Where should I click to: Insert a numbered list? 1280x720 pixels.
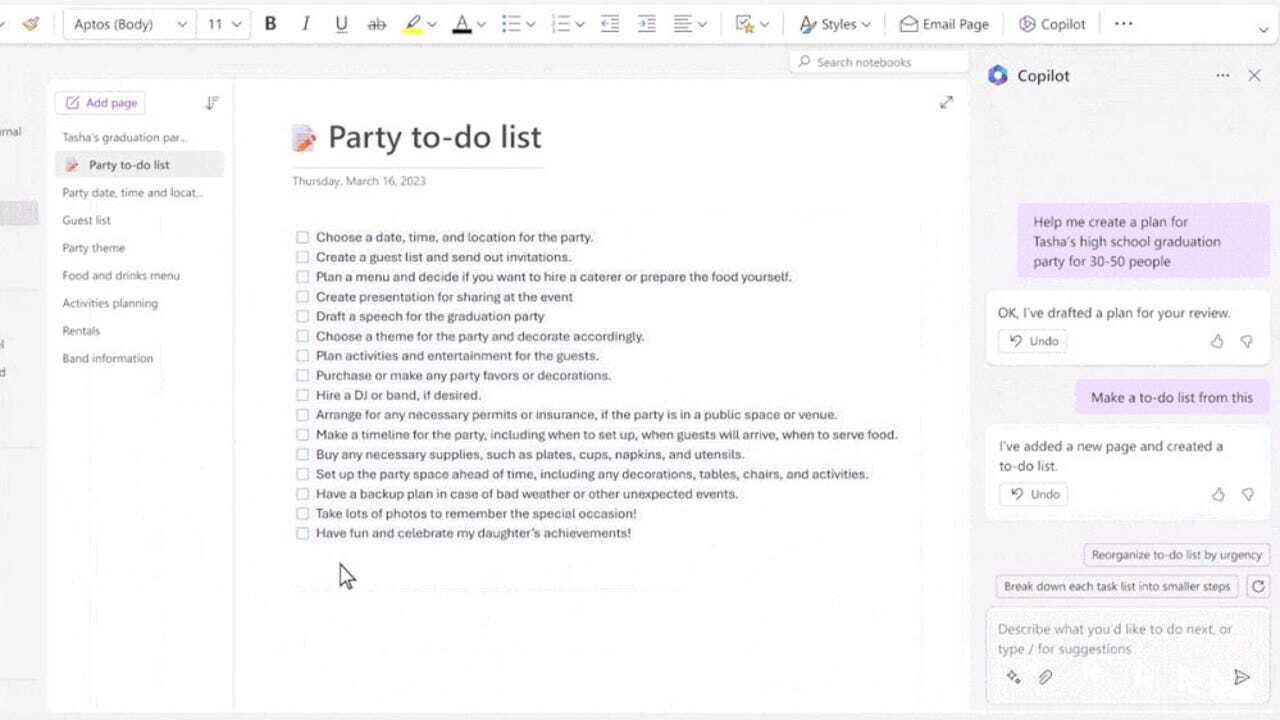tap(560, 24)
